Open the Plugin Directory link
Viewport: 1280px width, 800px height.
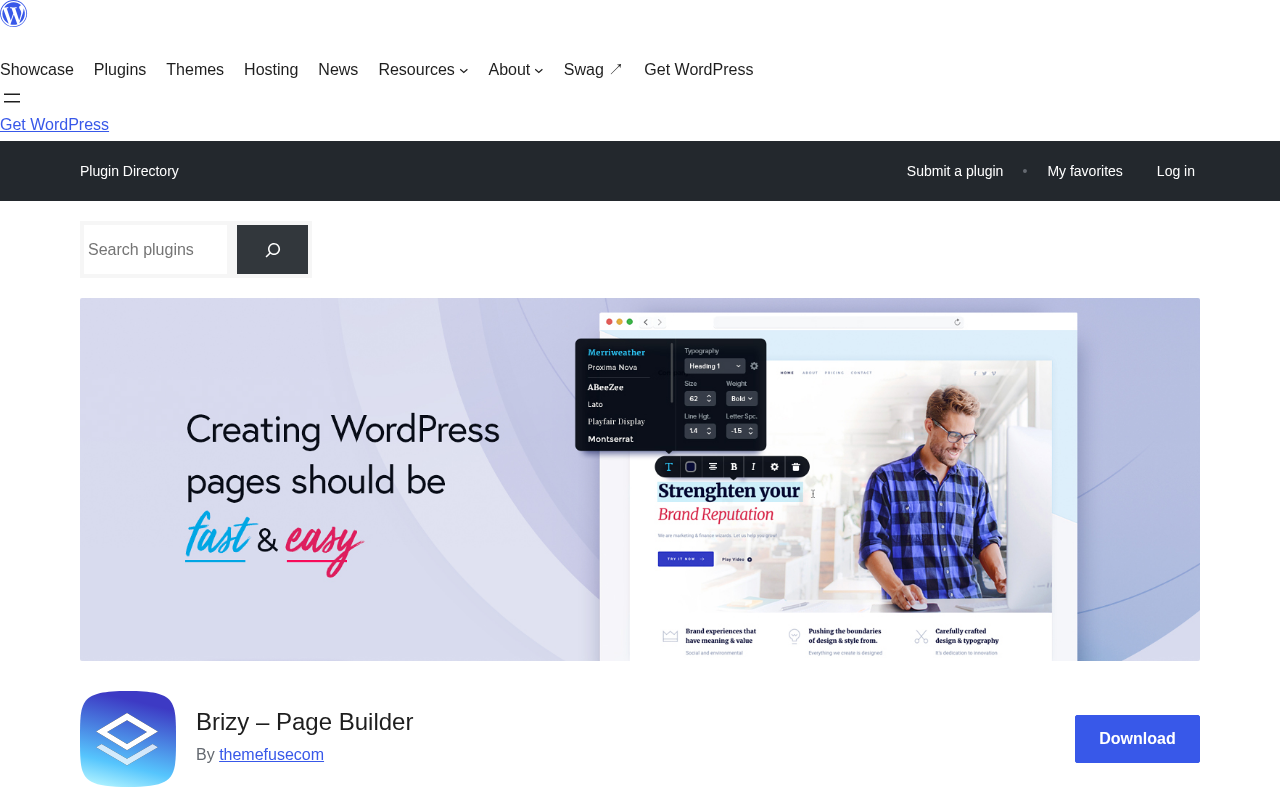pos(129,171)
